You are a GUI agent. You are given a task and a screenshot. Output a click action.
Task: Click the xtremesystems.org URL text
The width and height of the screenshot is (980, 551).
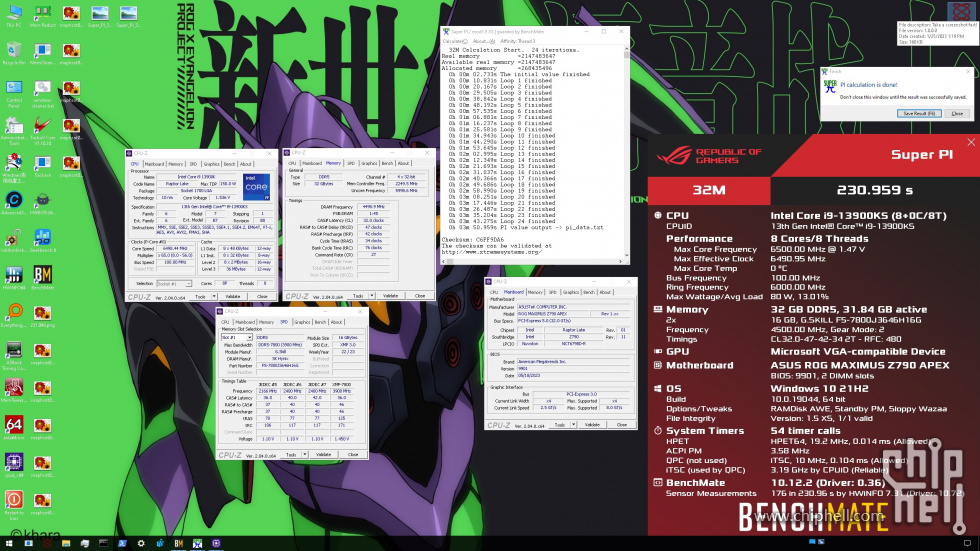(x=492, y=252)
